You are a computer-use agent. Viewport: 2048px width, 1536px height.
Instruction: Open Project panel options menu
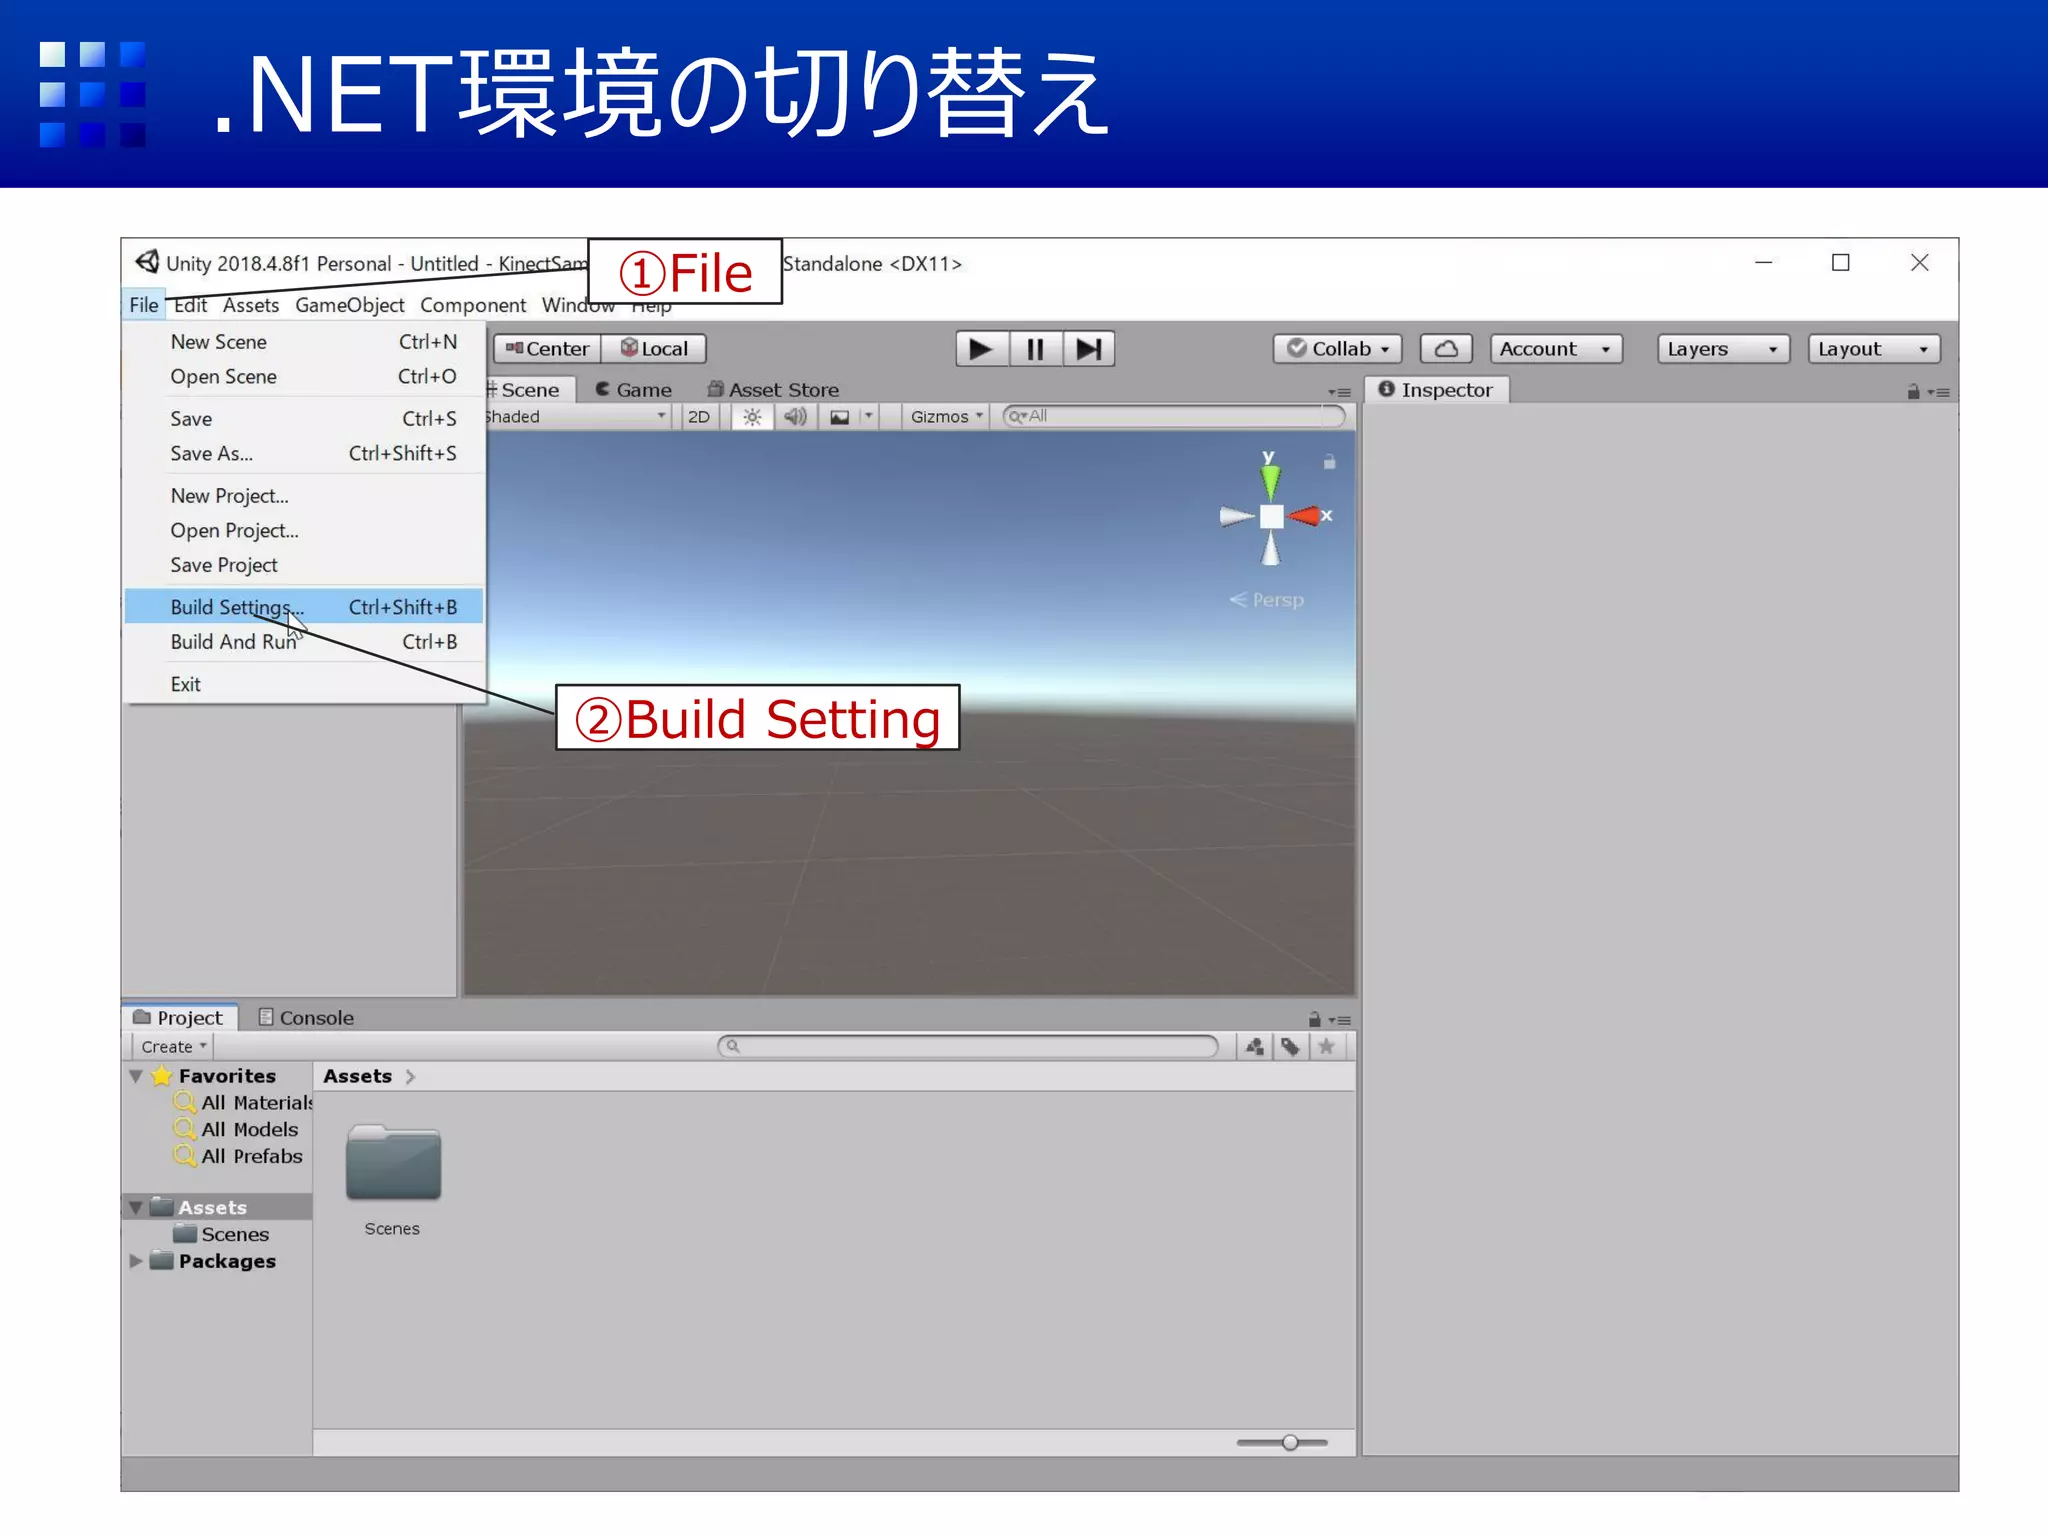pos(1340,1020)
